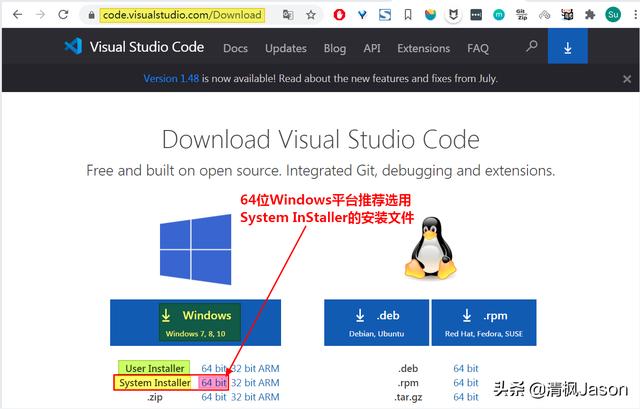Open the red hand ad-blocker extension
Viewport: 640px width, 409px height.
coord(339,15)
